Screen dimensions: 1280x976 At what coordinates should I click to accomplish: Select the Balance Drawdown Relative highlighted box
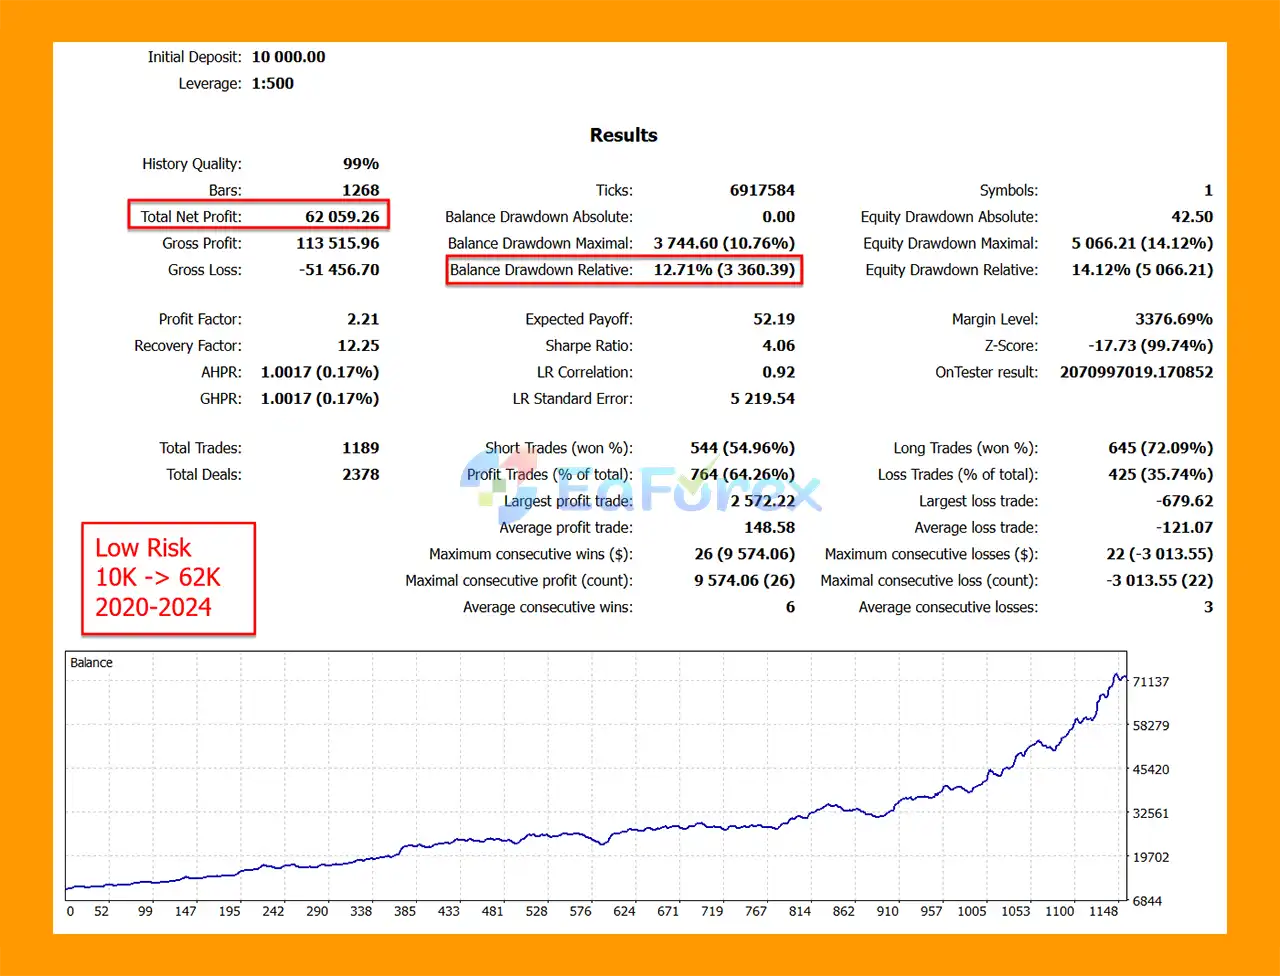[x=623, y=270]
